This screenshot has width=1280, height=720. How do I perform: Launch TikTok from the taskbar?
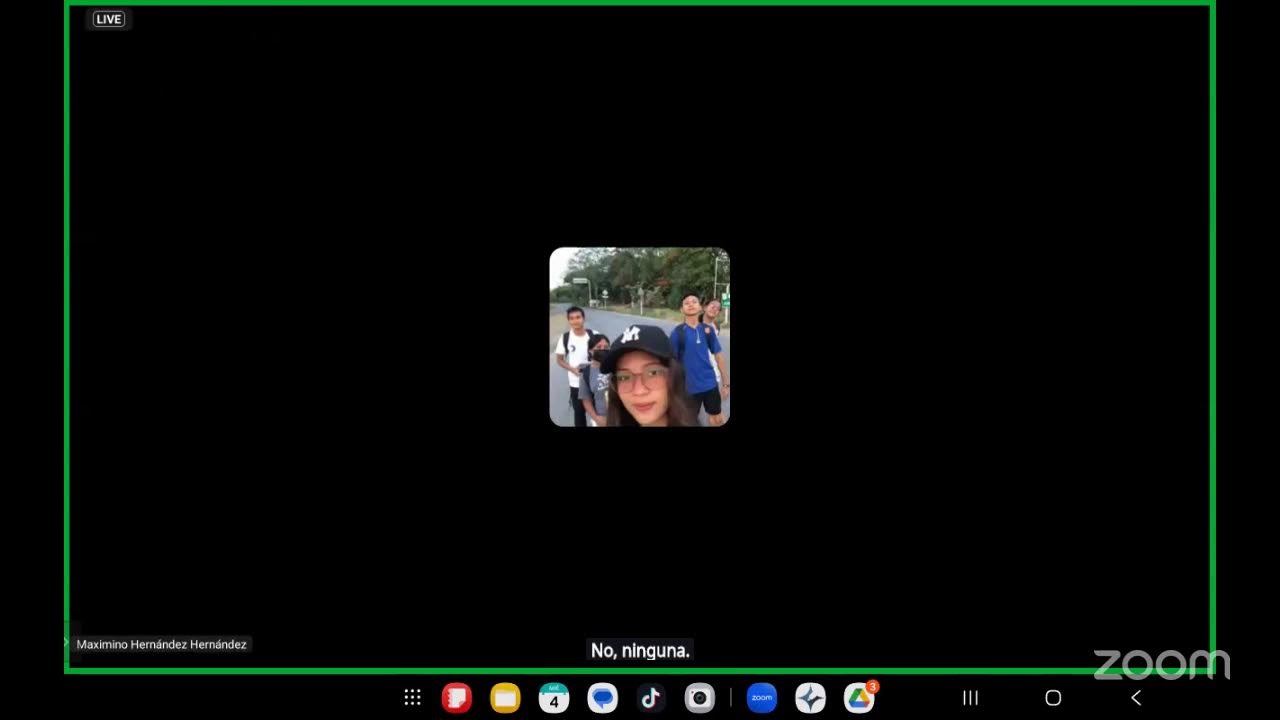pyautogui.click(x=651, y=698)
